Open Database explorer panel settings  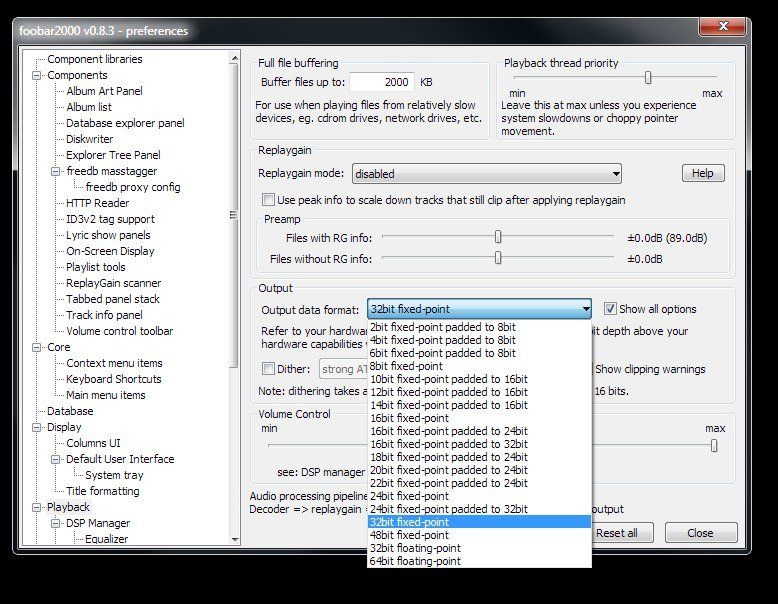click(125, 123)
